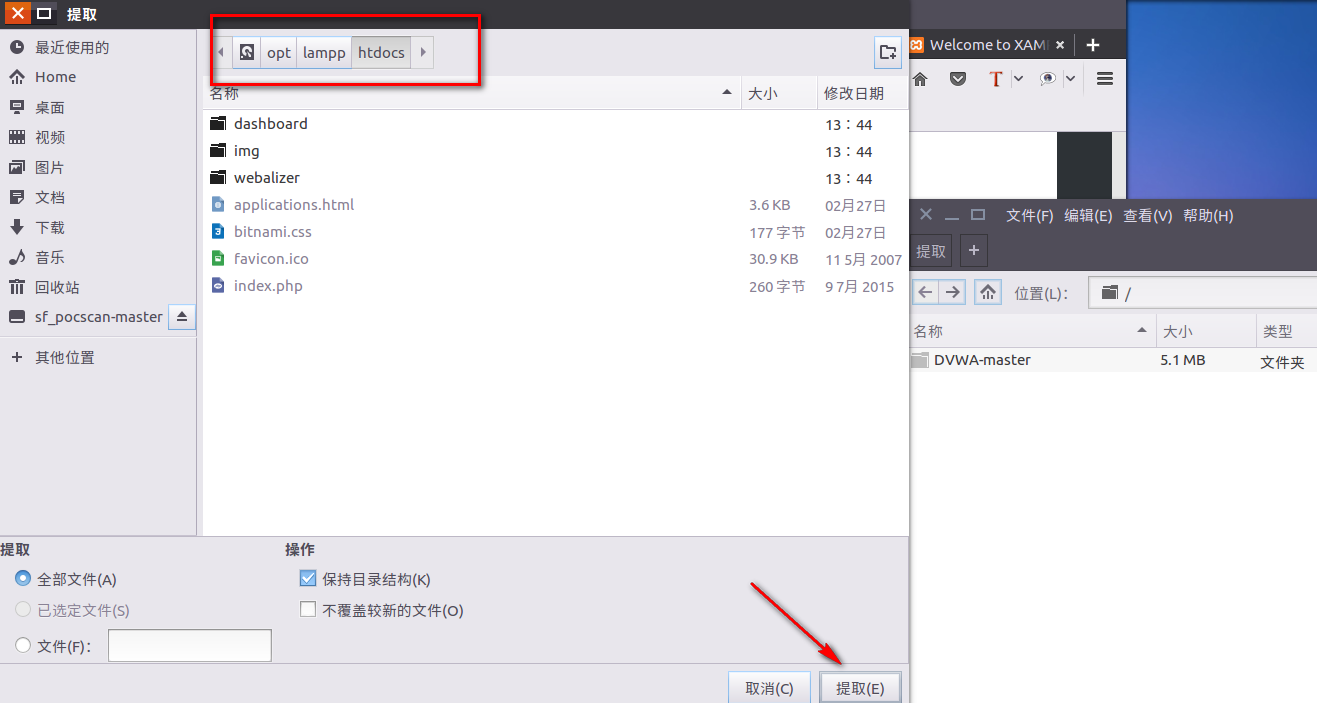Click the lampp path segment
Screen dimensions: 1317x703
(324, 52)
